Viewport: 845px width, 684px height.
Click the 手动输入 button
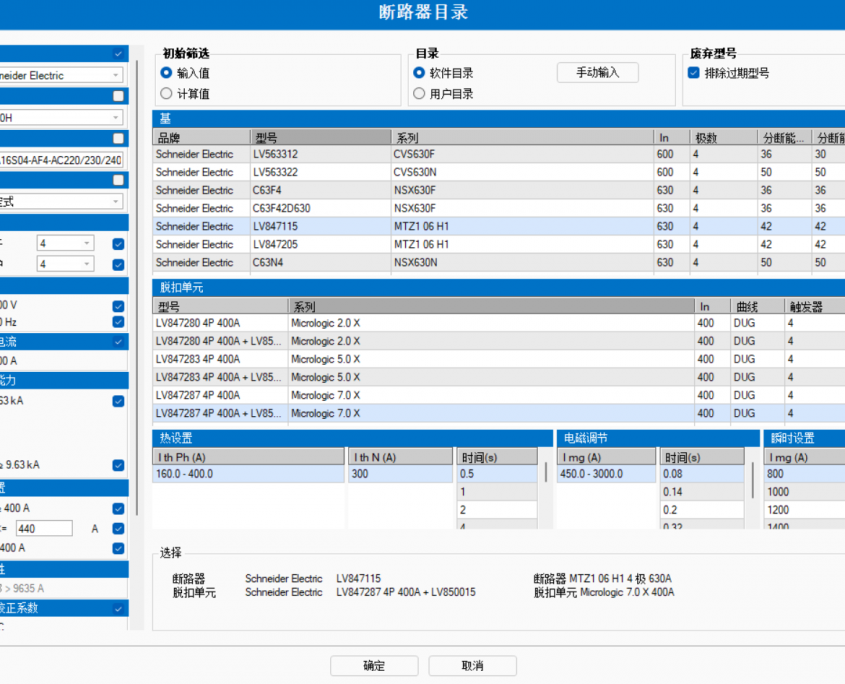pyautogui.click(x=598, y=73)
